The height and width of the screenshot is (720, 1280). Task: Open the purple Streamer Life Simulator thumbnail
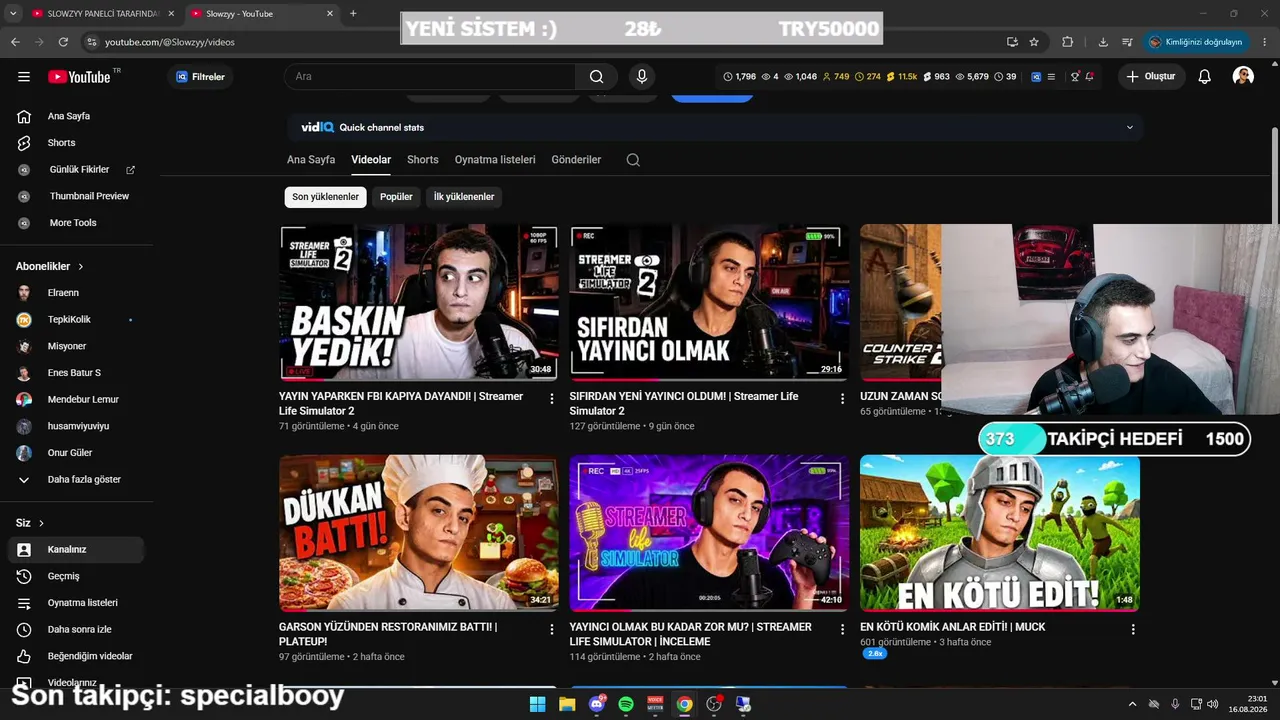pos(709,533)
